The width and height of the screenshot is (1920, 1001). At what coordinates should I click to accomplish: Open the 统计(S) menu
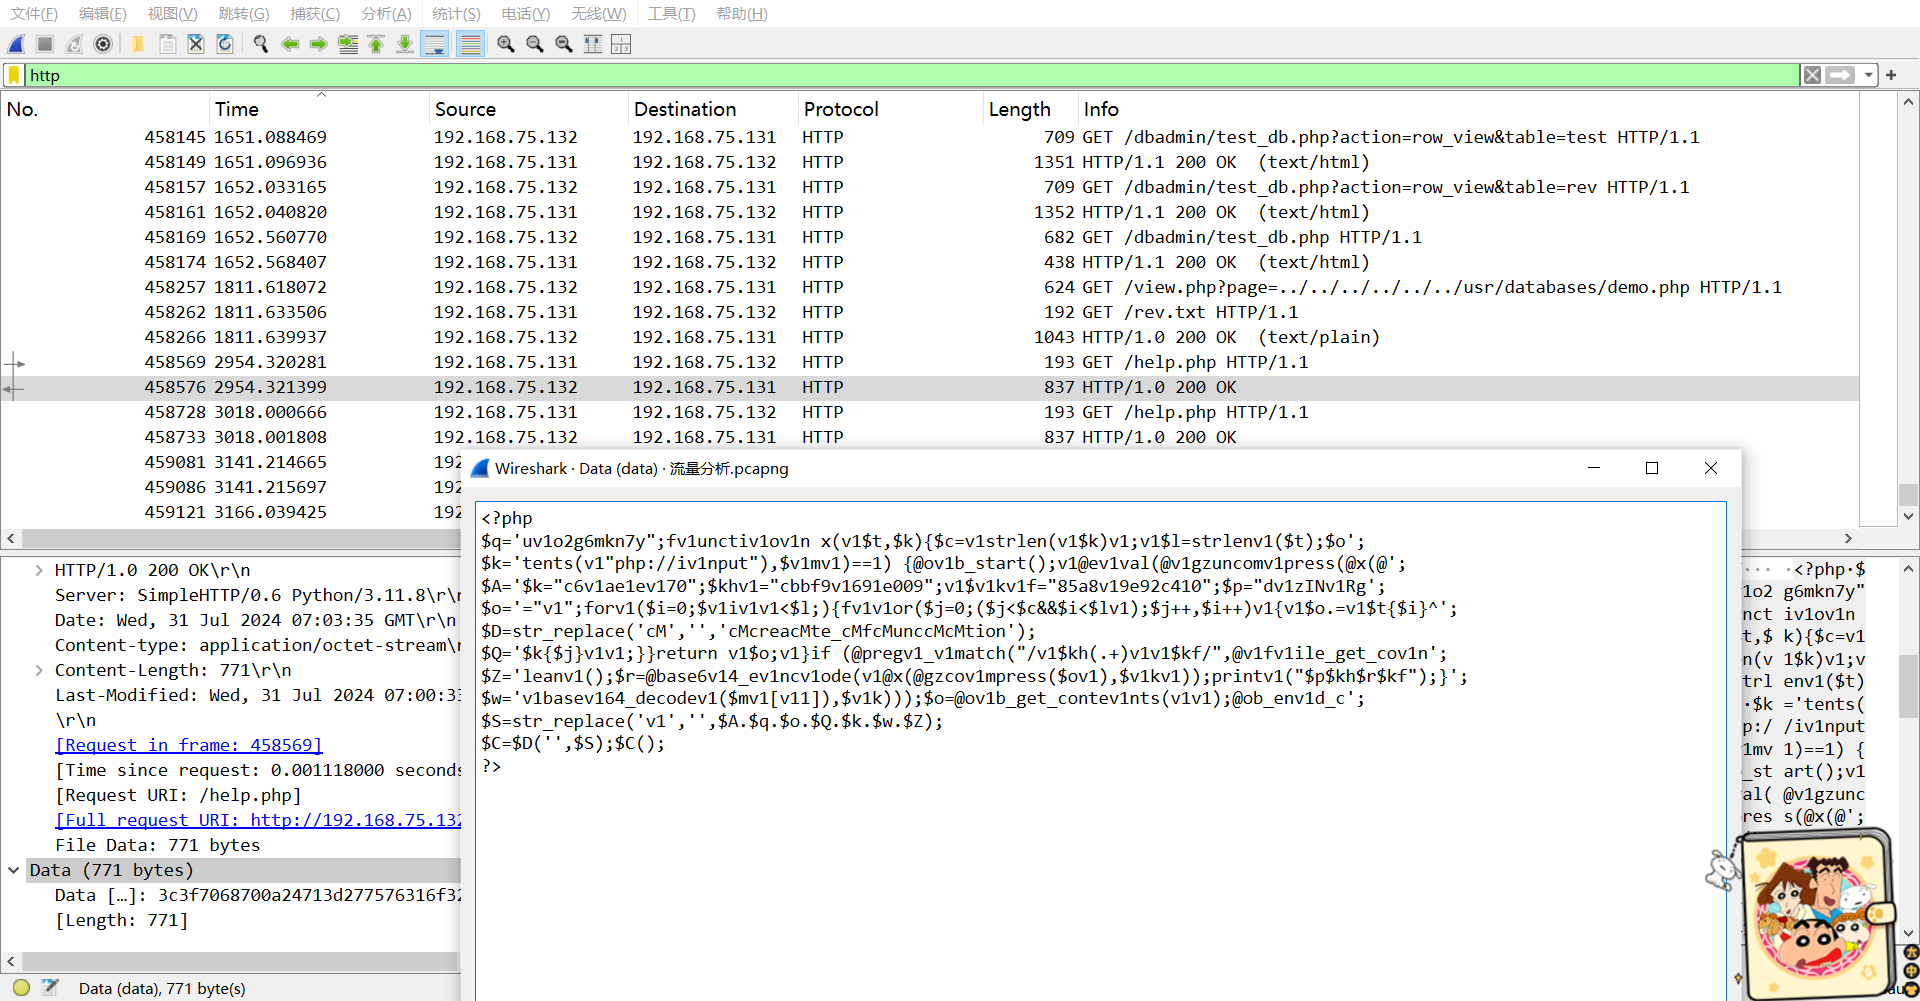click(x=456, y=14)
